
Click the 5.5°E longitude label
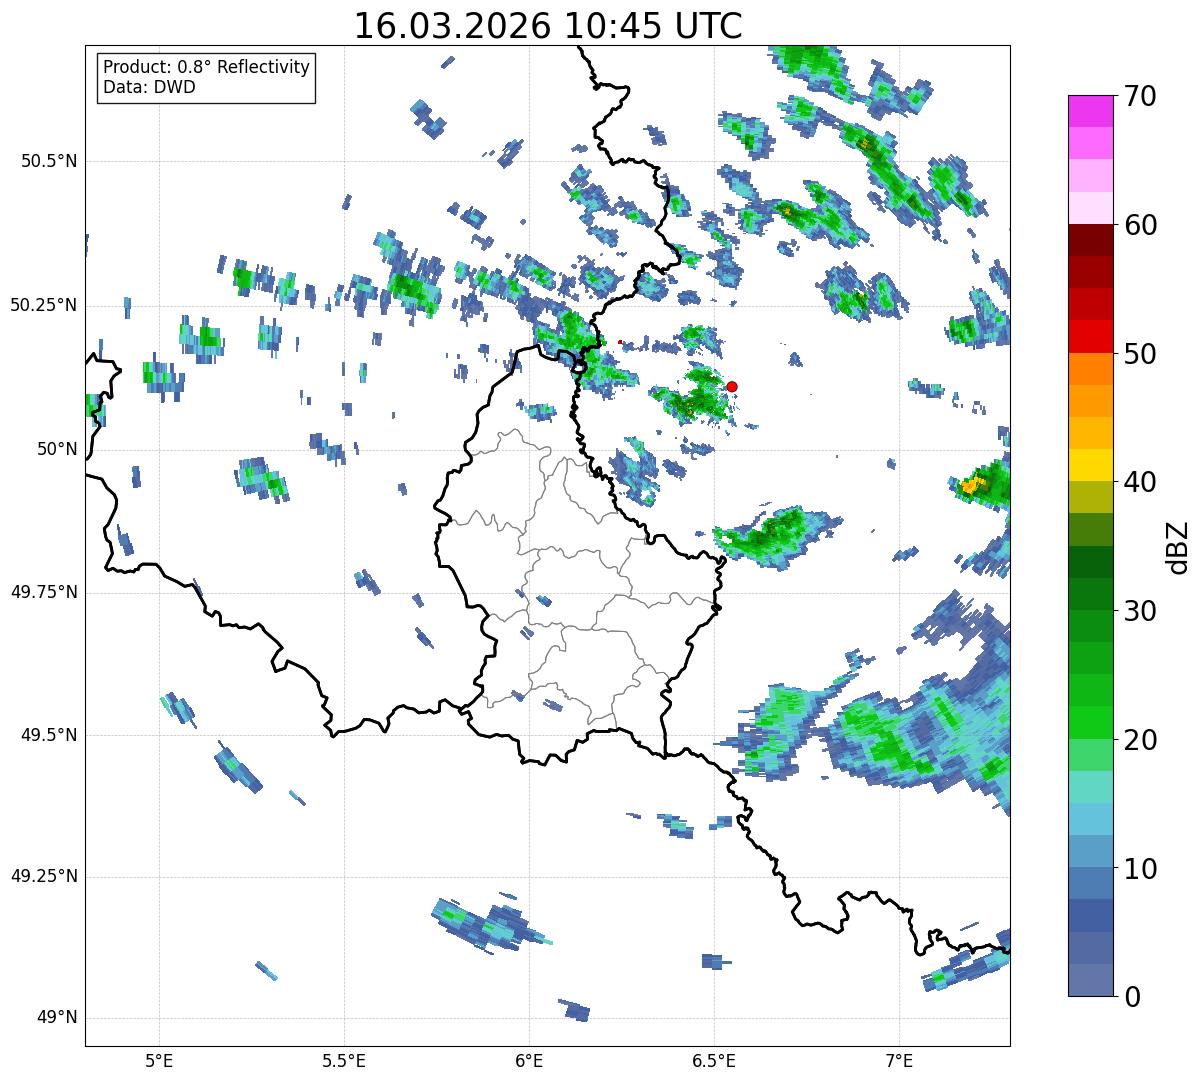344,1061
